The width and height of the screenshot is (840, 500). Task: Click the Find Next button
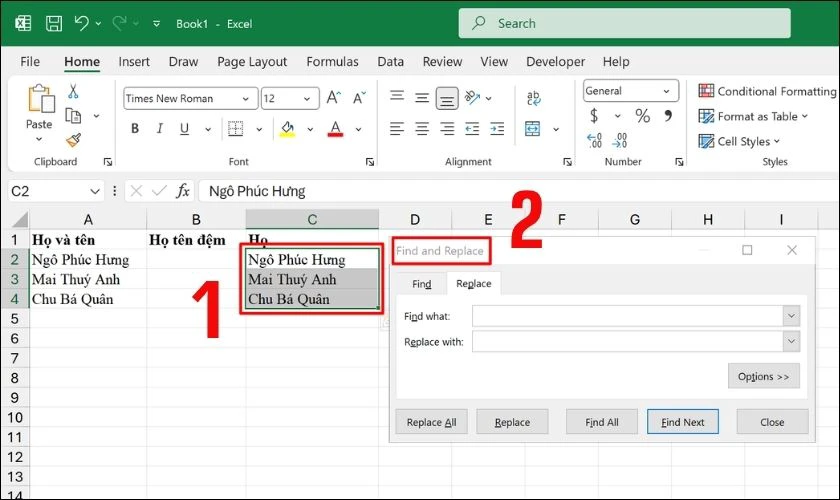click(682, 422)
